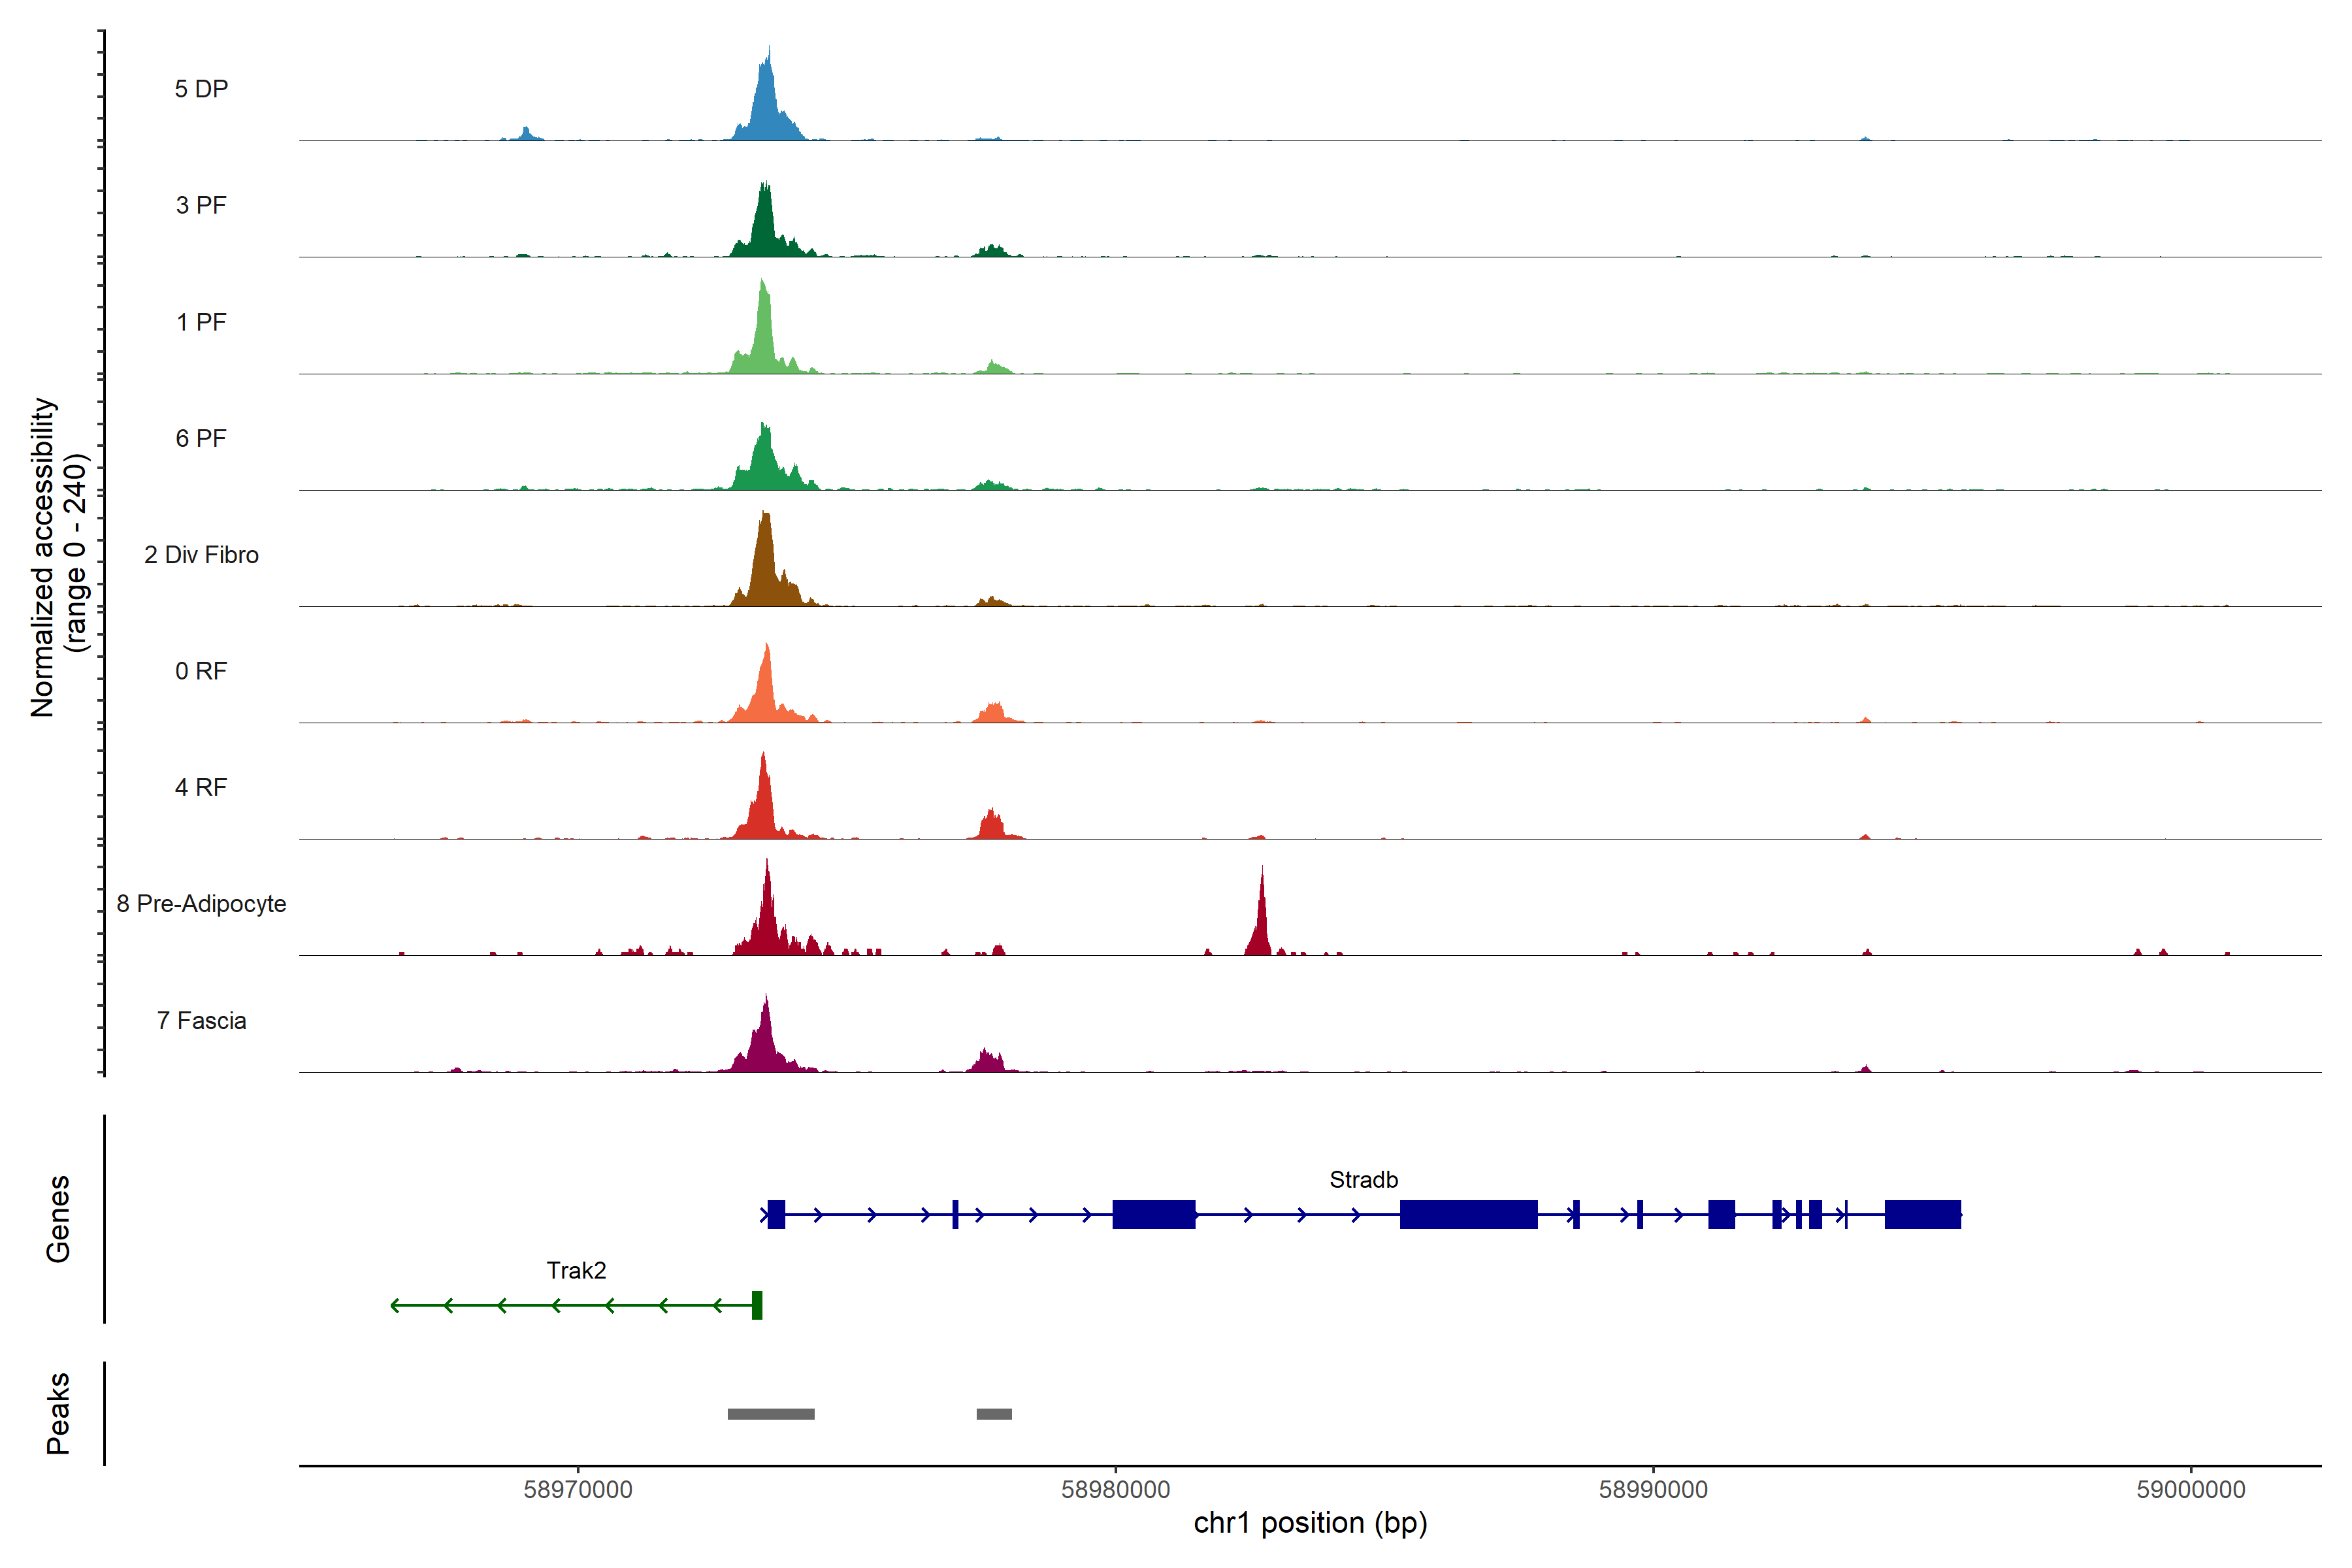The width and height of the screenshot is (2352, 1568).
Task: Click the 2 Div Fibro label
Action: tap(201, 555)
